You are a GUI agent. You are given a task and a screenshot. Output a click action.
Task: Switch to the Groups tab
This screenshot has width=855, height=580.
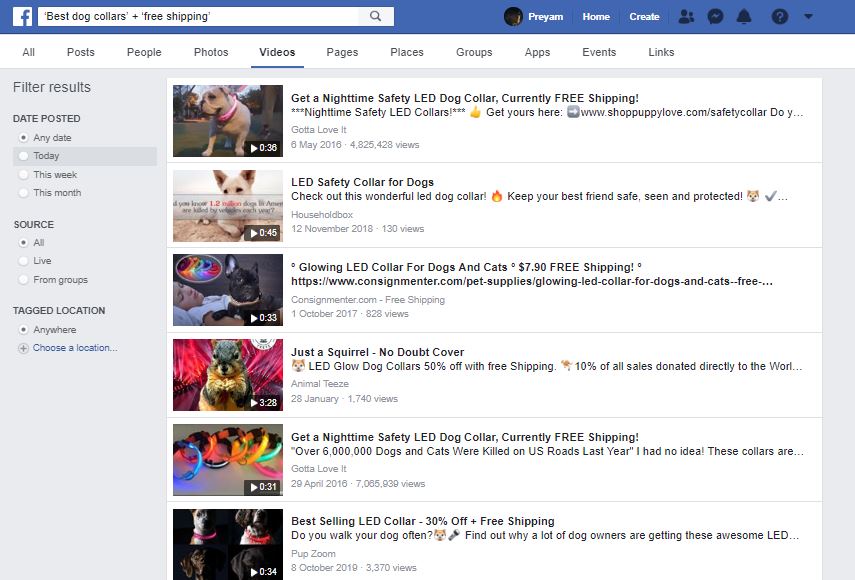474,52
